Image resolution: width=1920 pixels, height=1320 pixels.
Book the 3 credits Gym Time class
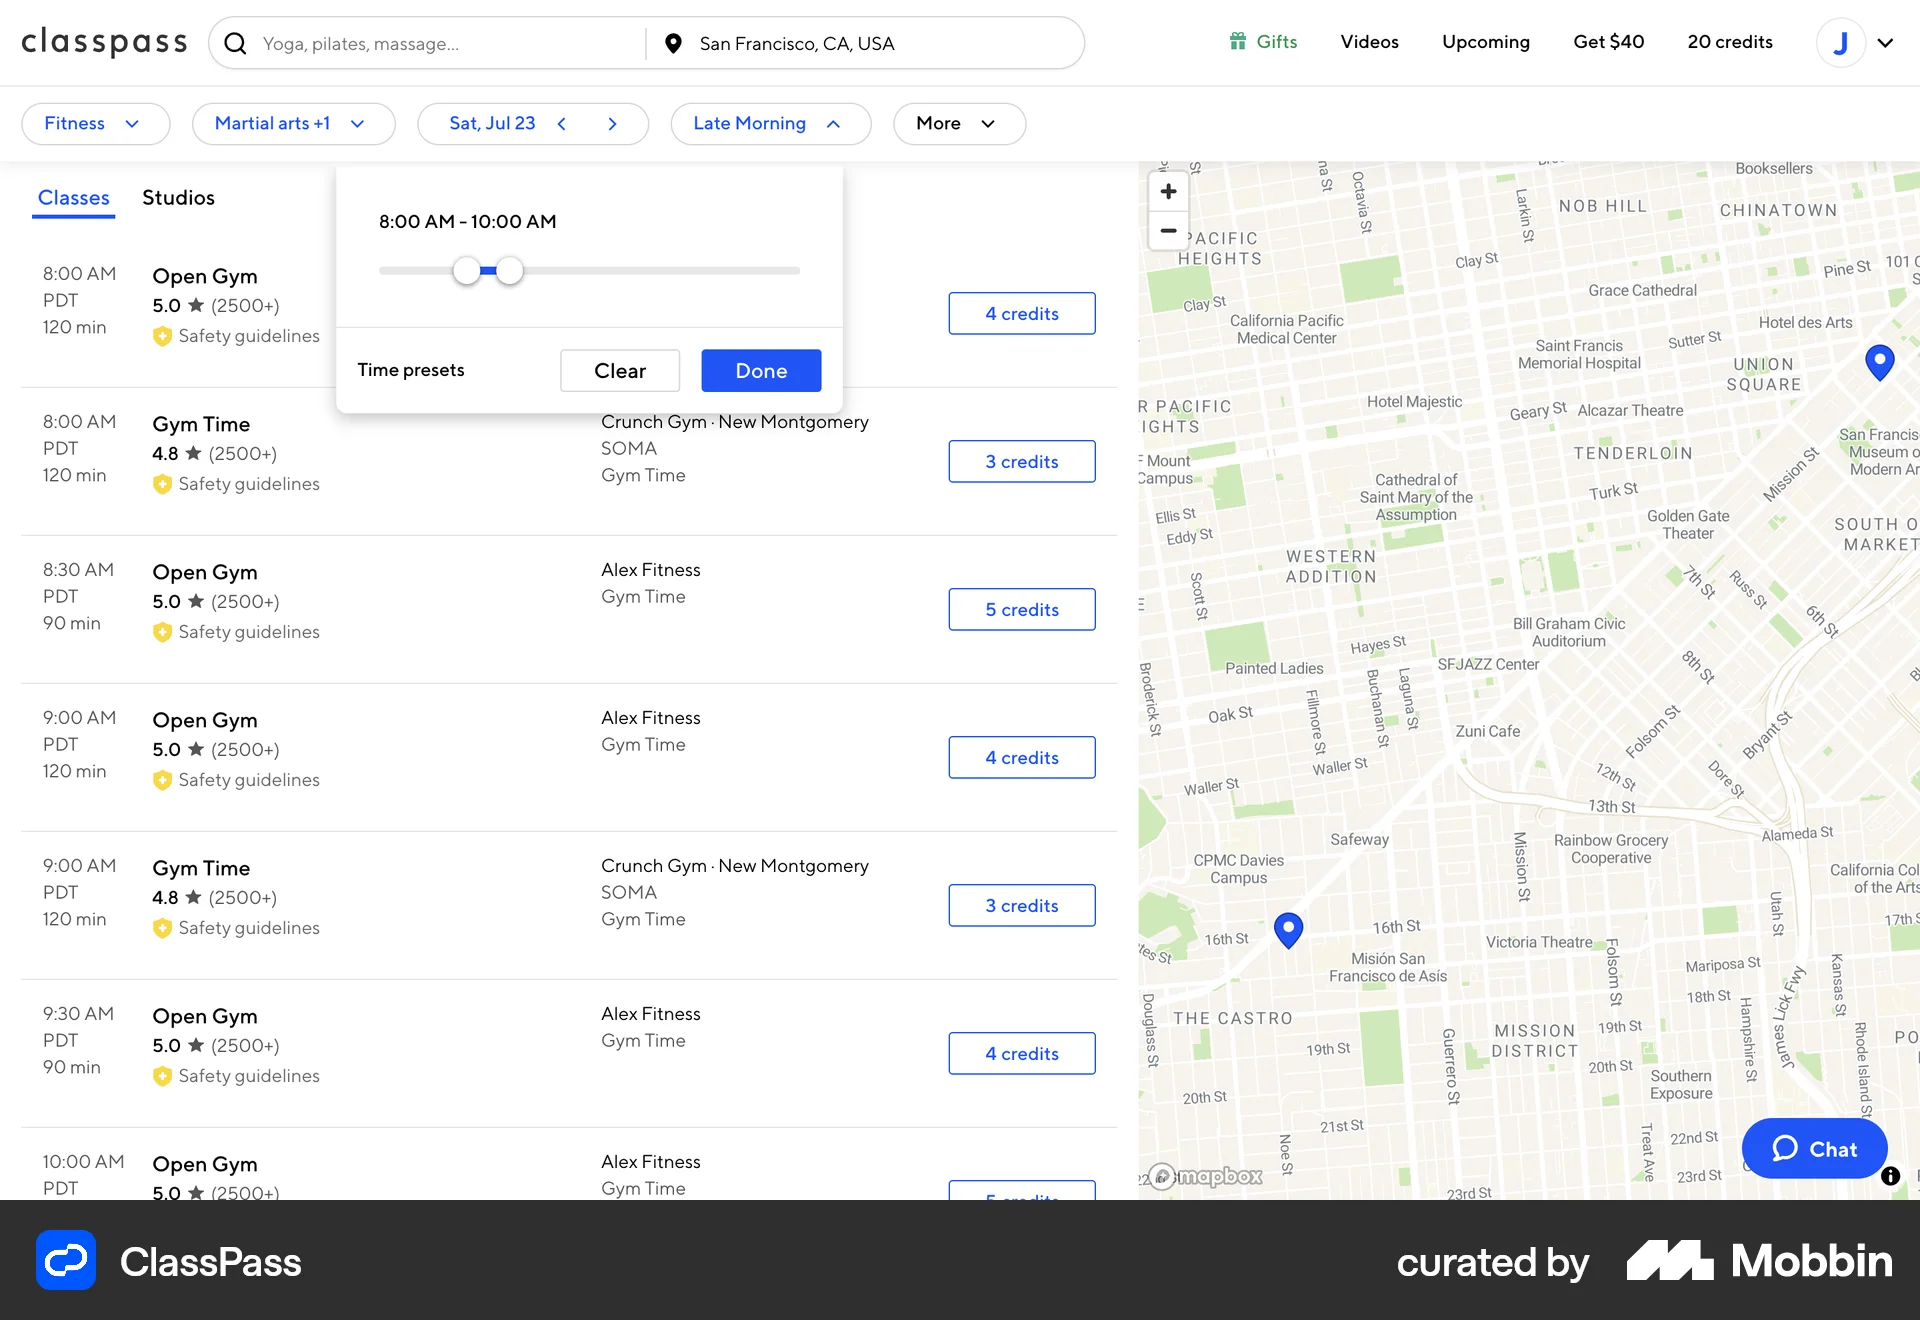[1021, 461]
